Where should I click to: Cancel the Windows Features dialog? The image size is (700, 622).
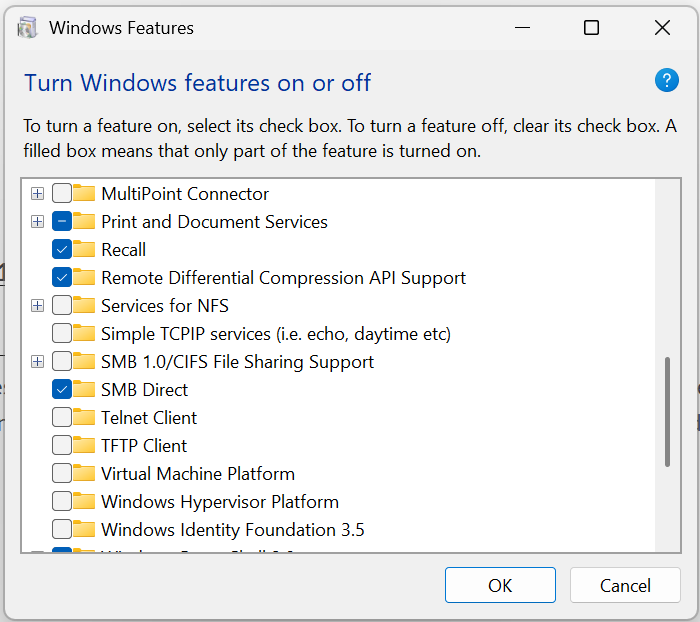625,586
